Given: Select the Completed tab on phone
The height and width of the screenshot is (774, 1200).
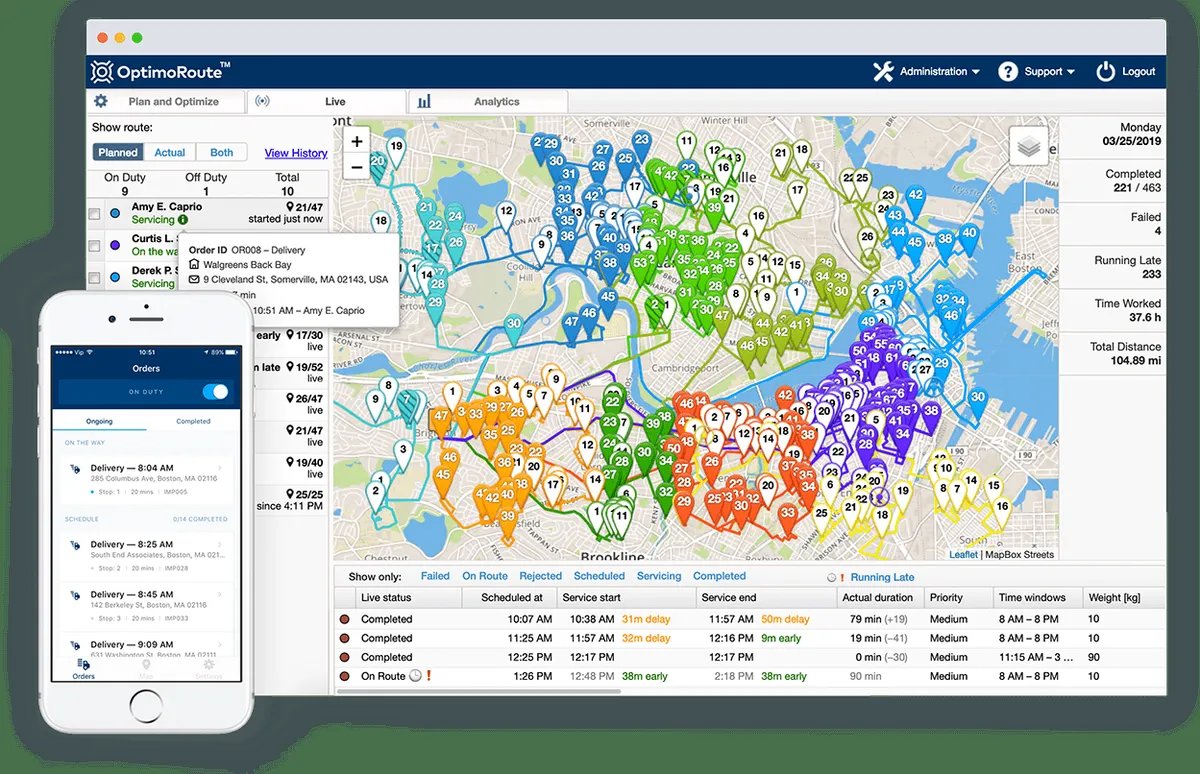Looking at the screenshot, I should tap(193, 421).
